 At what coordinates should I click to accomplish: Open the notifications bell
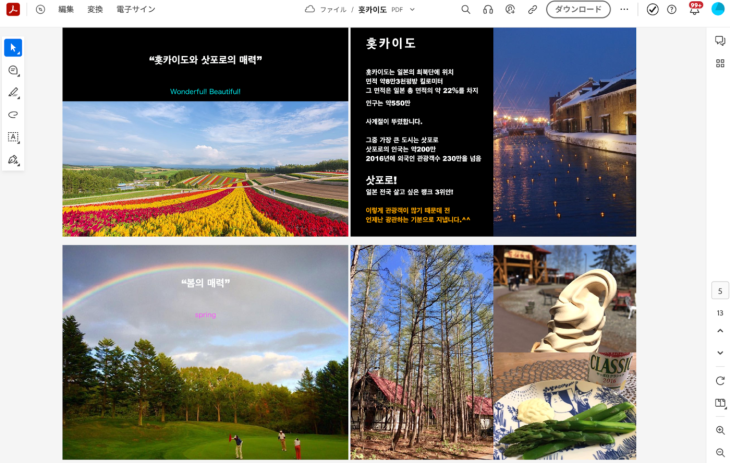[x=695, y=9]
